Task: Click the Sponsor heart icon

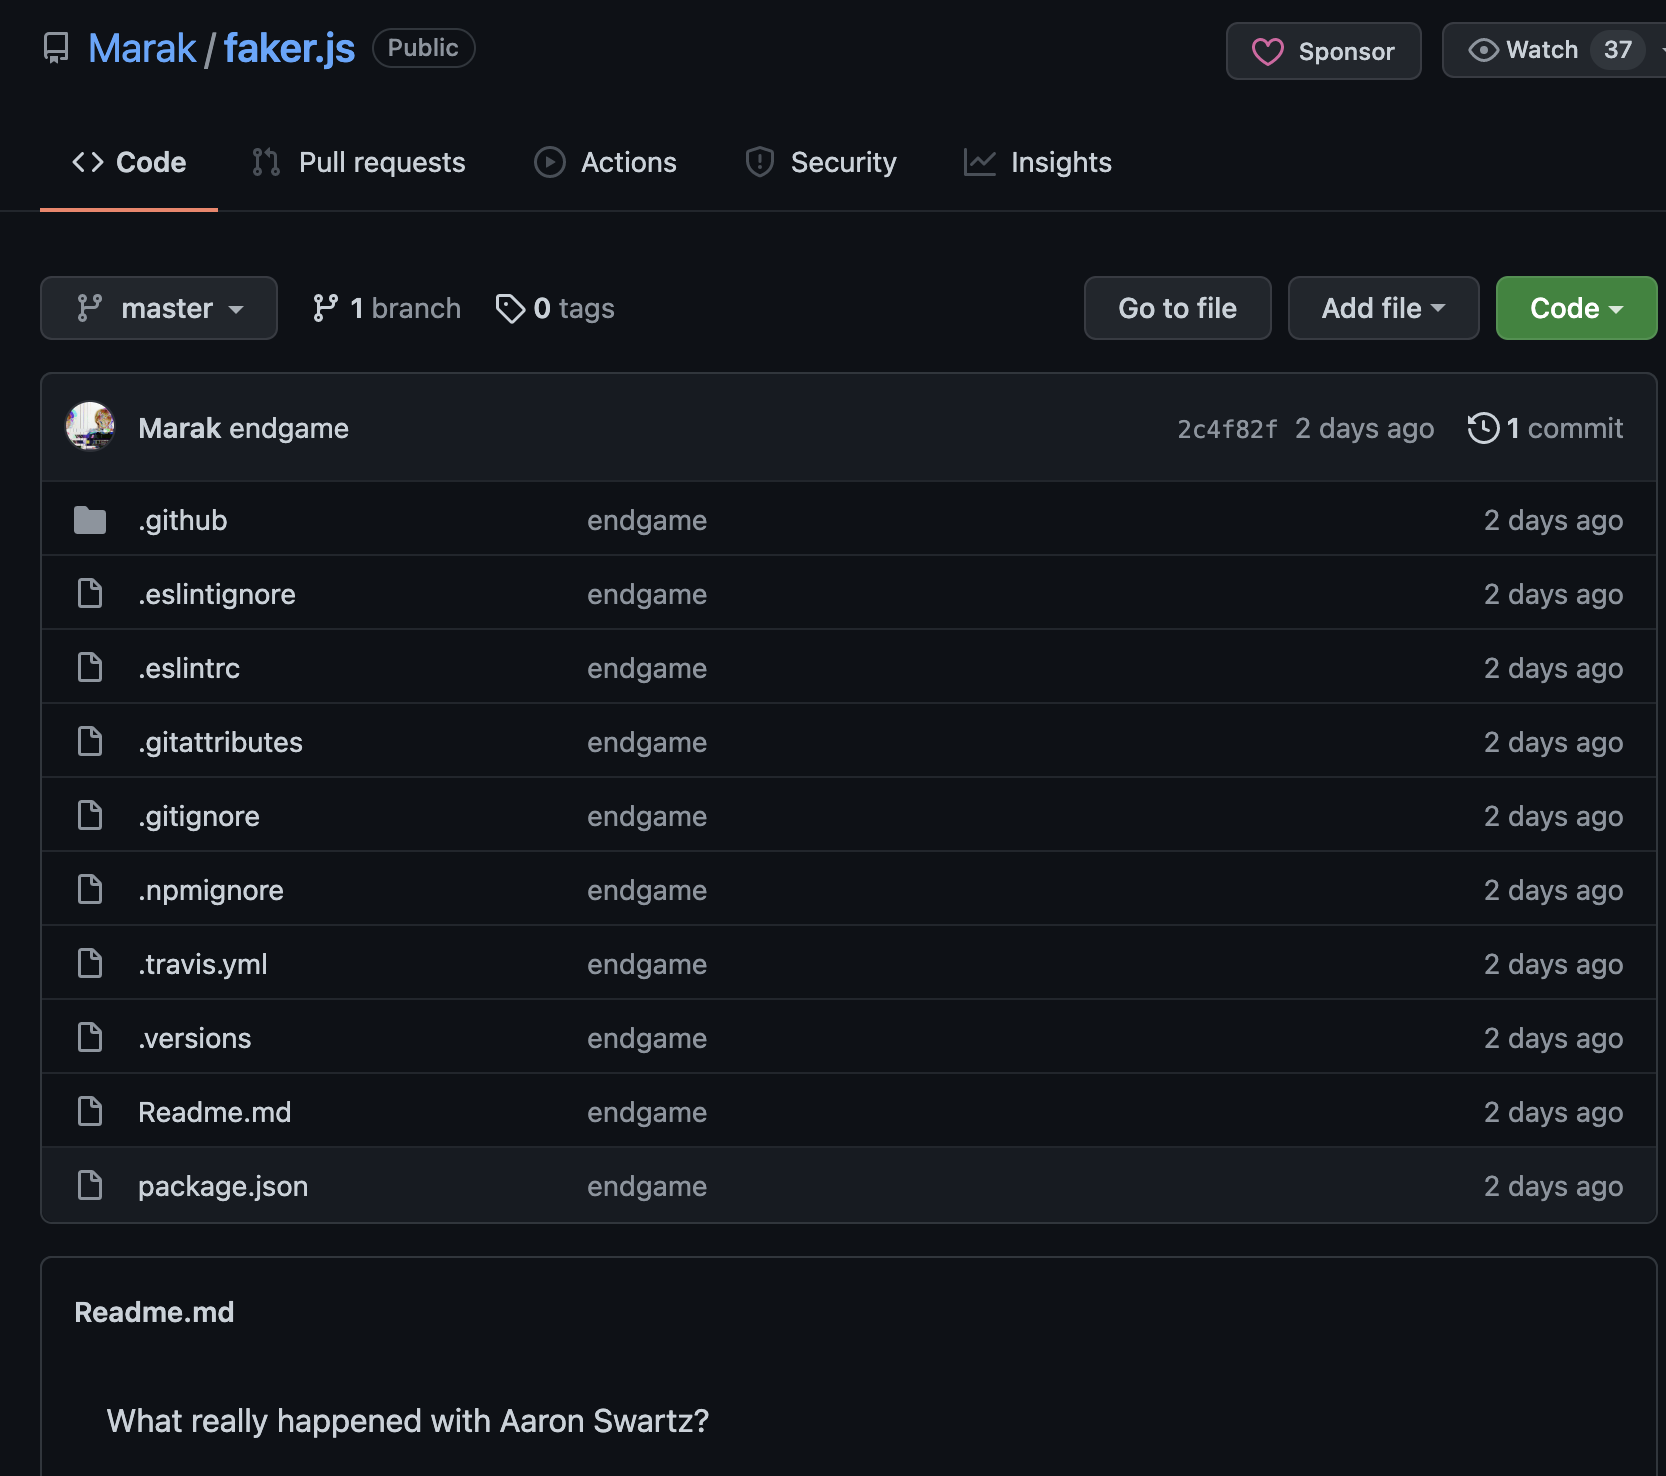Action: (x=1268, y=51)
